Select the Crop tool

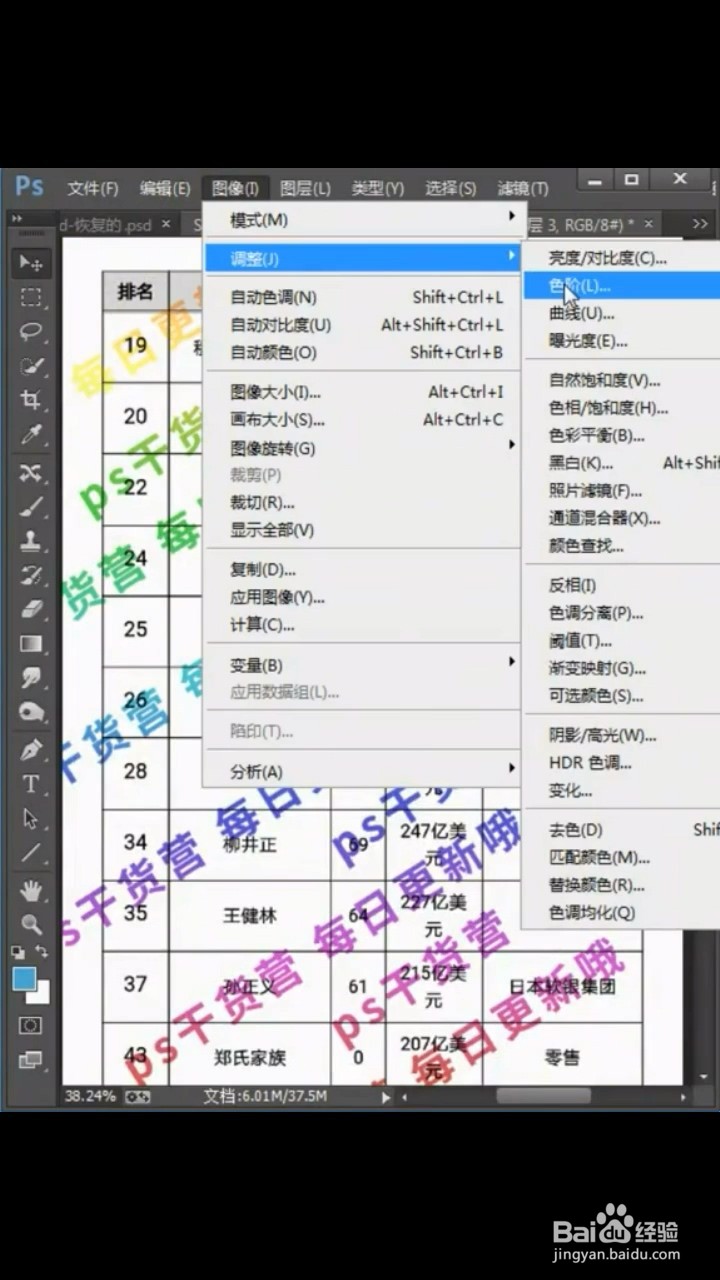click(x=31, y=400)
